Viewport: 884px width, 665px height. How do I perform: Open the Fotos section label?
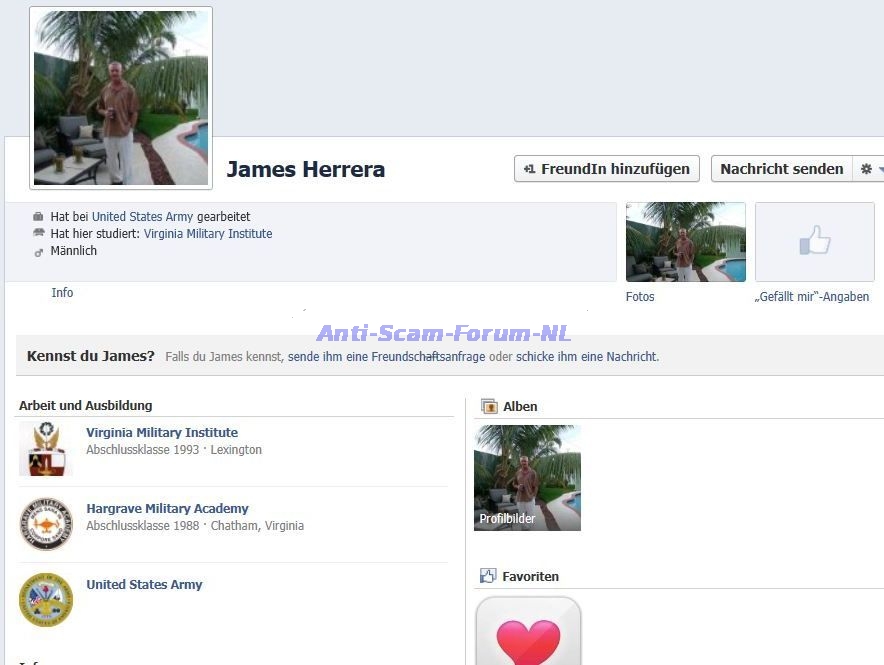640,297
